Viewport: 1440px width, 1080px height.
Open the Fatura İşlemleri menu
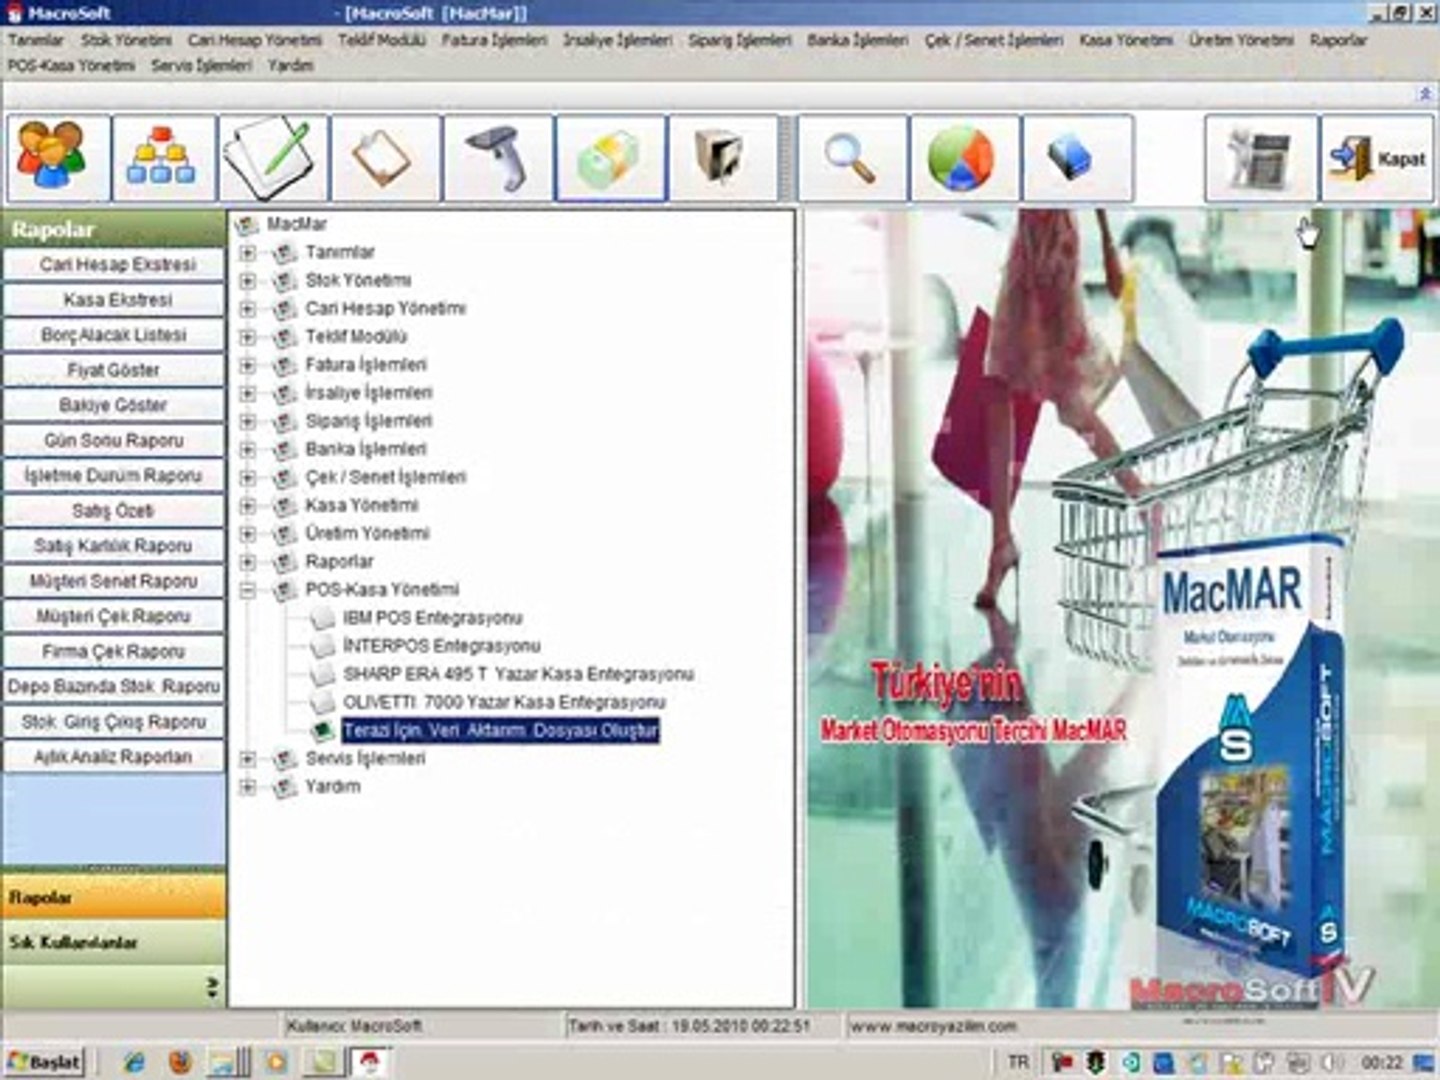(x=494, y=40)
